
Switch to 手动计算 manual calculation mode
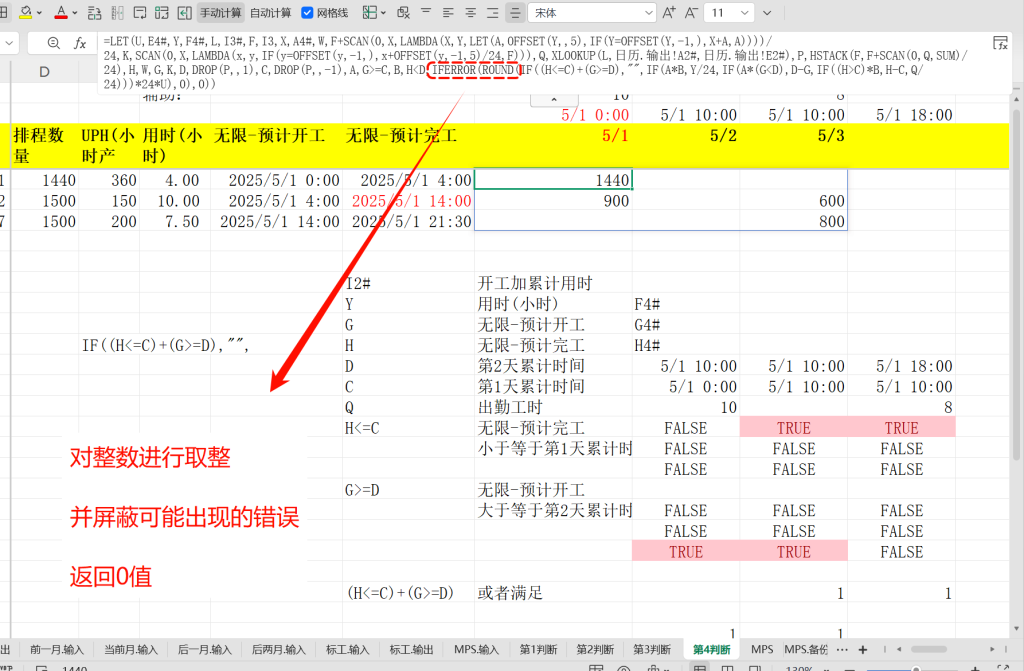[221, 13]
